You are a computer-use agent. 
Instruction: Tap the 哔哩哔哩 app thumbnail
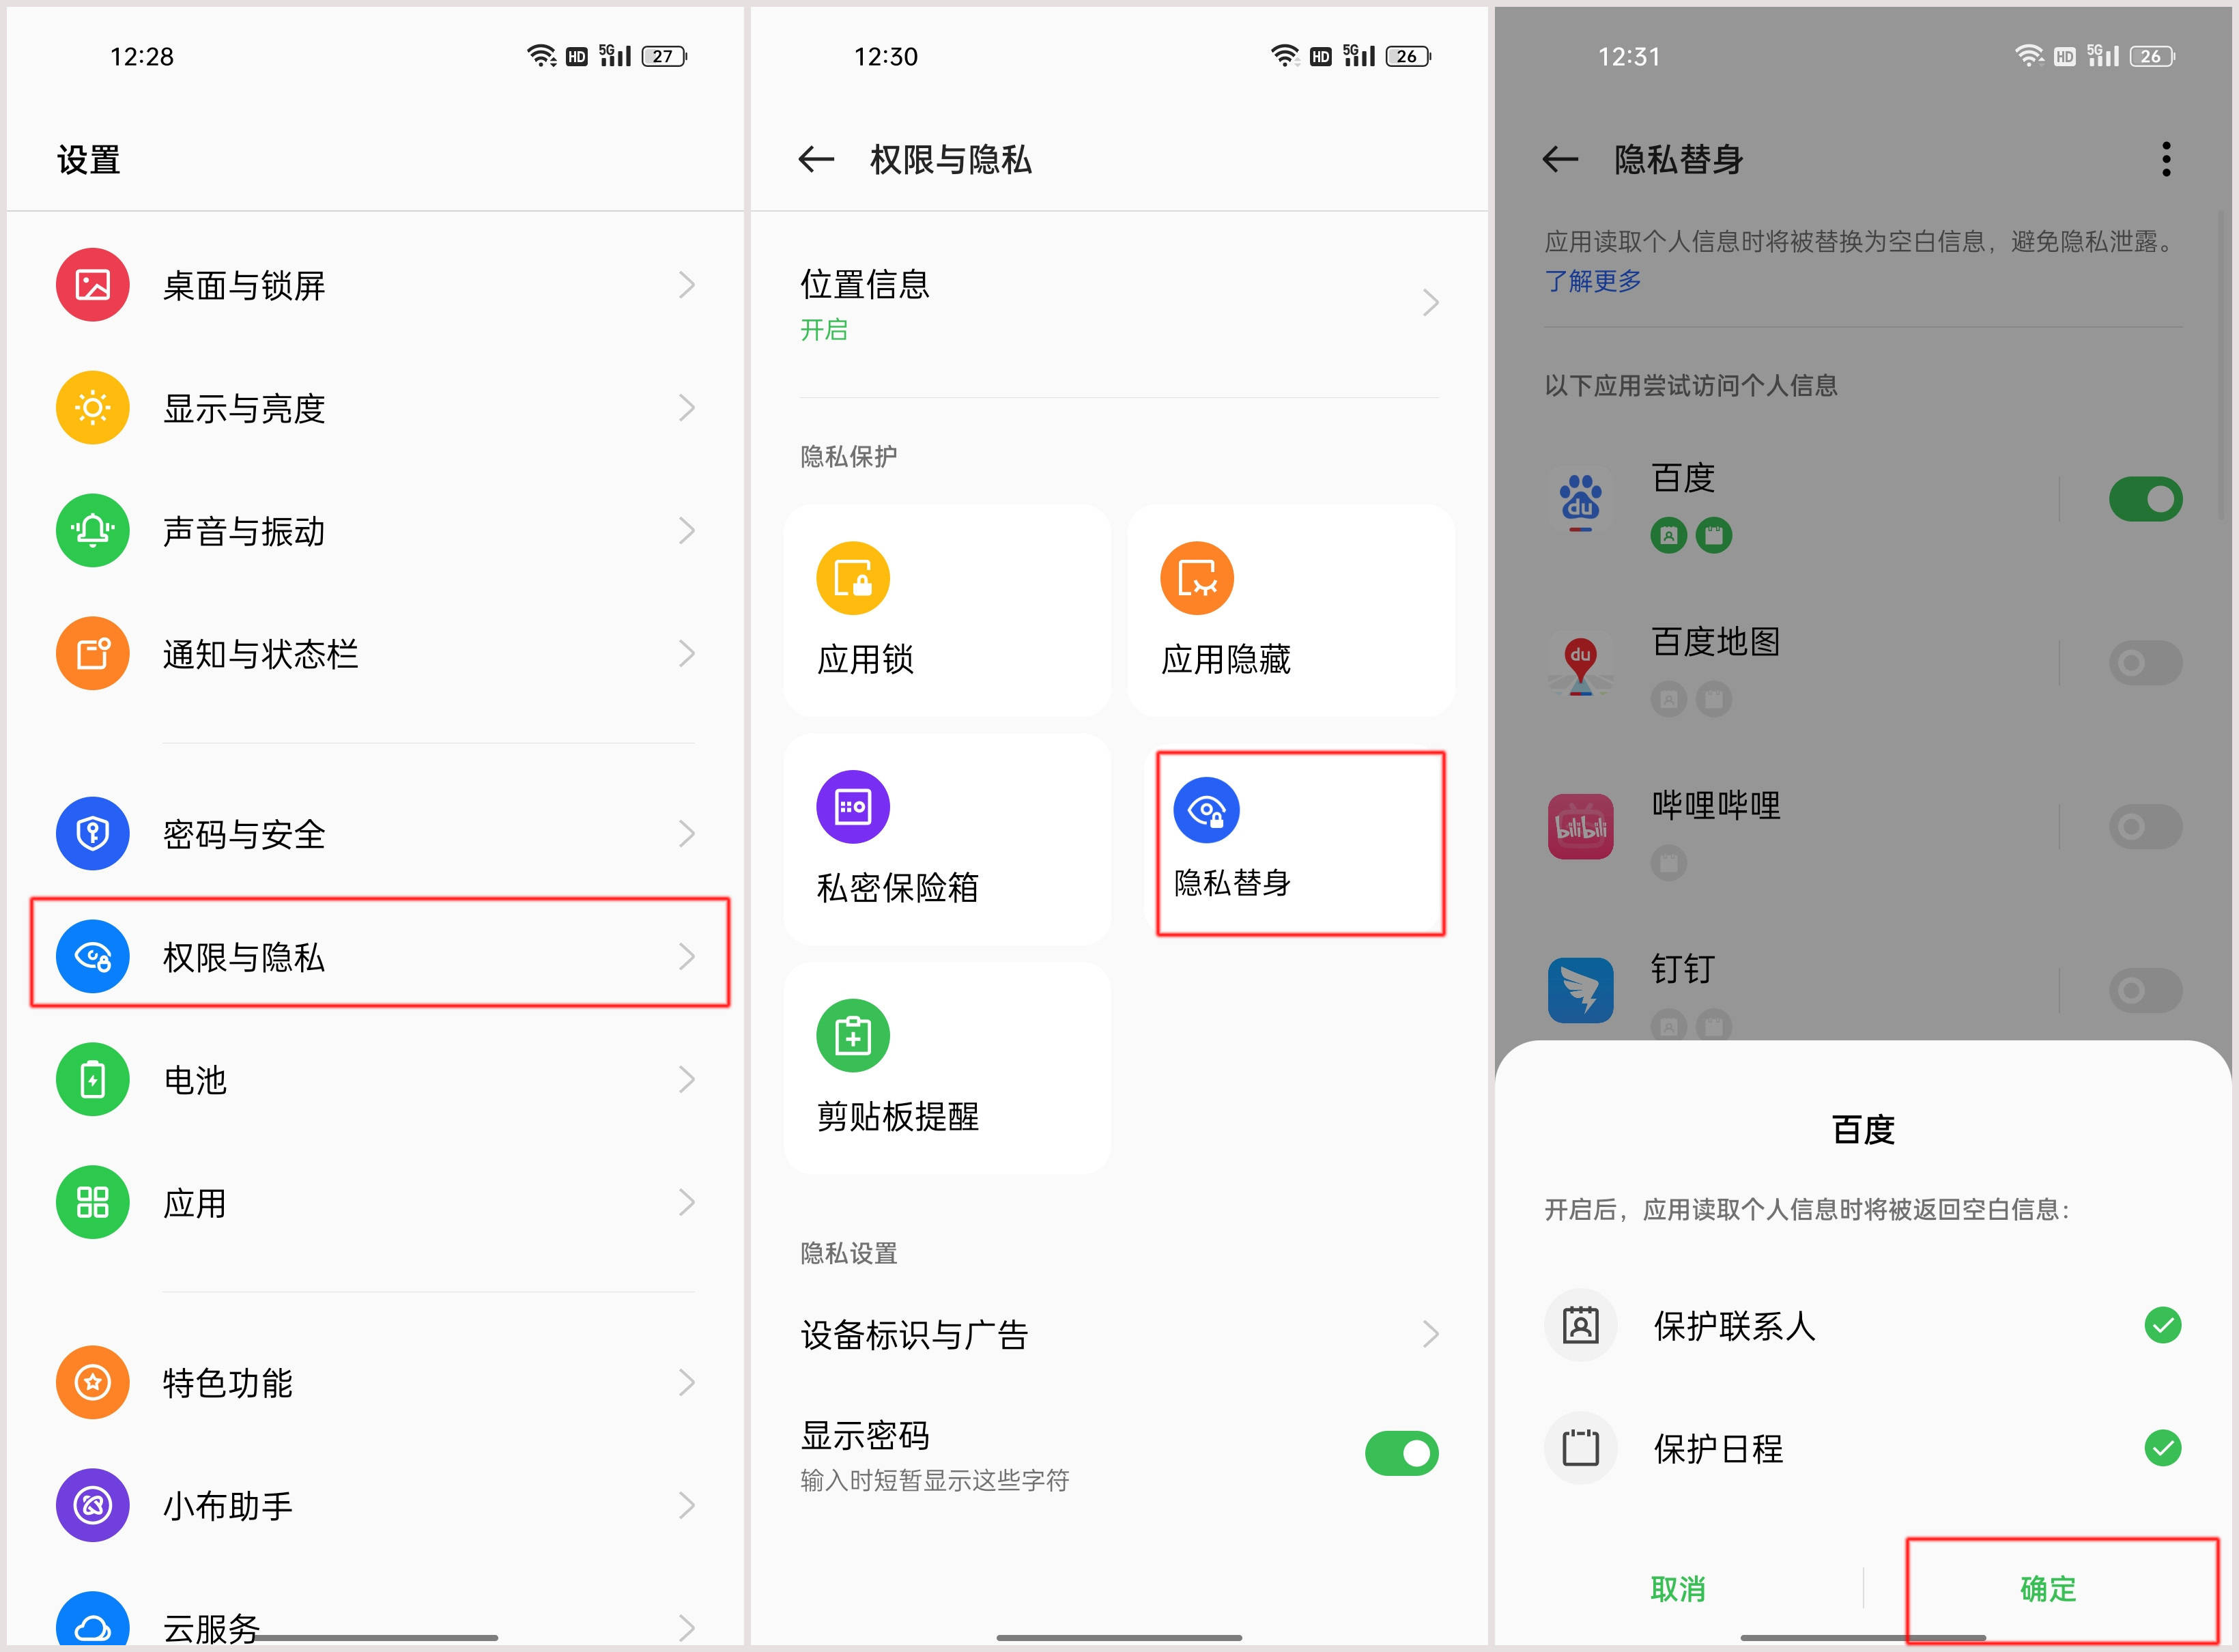tap(1581, 827)
